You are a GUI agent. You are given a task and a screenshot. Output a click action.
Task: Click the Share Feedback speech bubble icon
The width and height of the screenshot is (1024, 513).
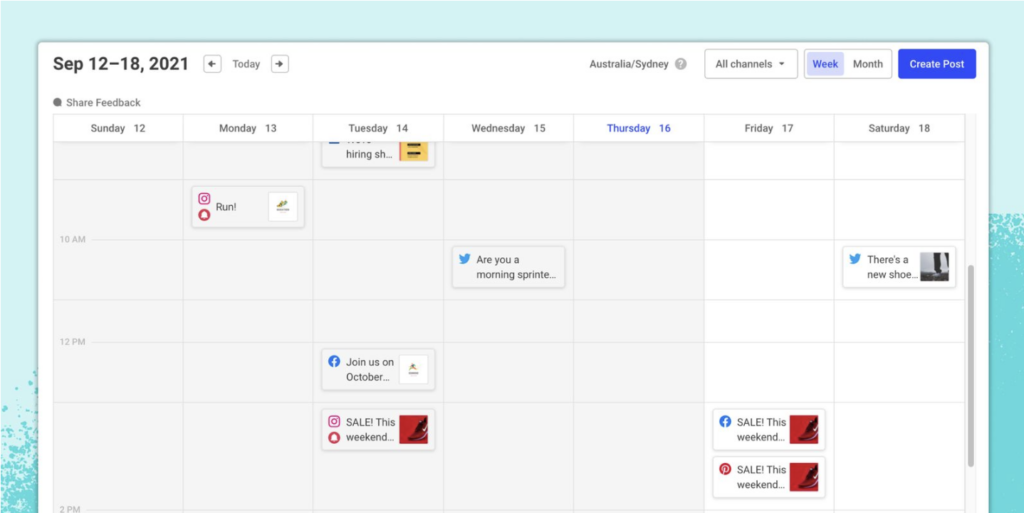click(x=57, y=102)
